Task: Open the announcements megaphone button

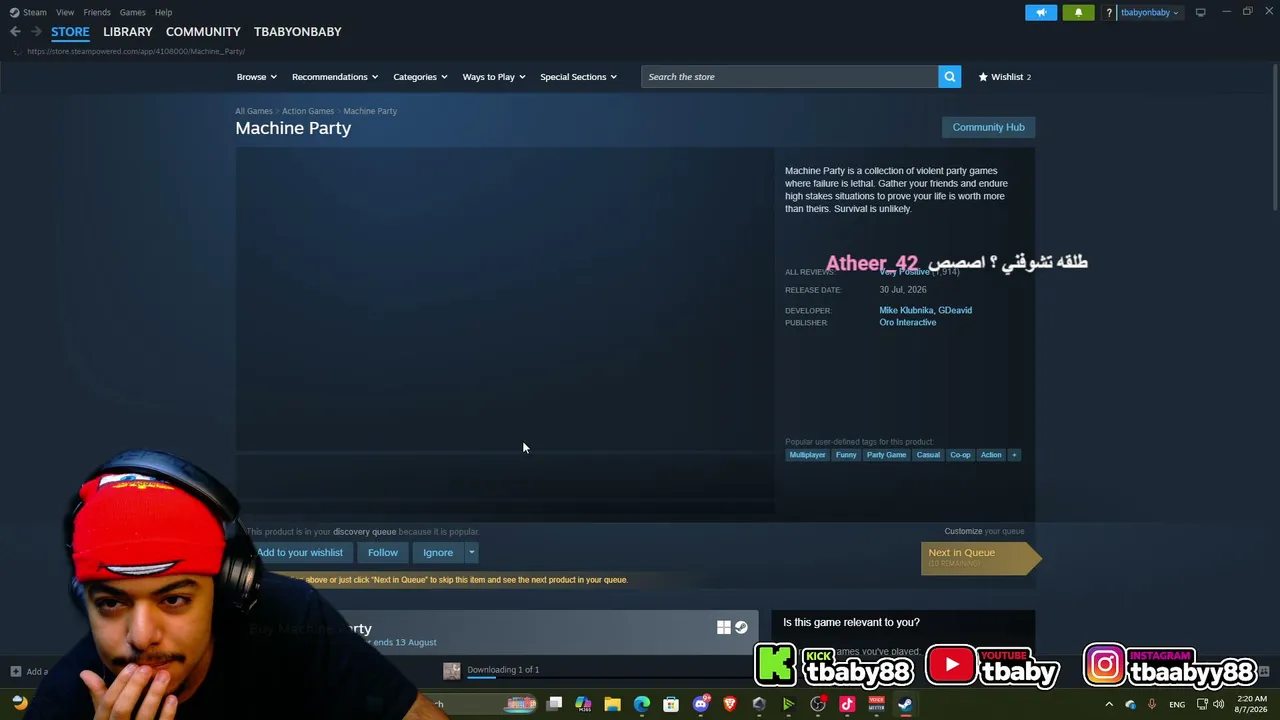Action: coord(1041,12)
